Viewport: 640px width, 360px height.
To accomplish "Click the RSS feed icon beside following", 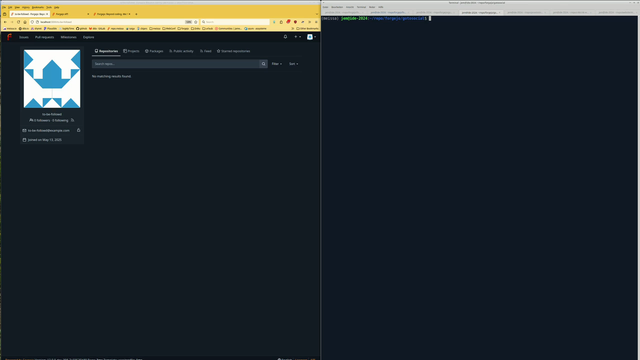I will (x=73, y=120).
